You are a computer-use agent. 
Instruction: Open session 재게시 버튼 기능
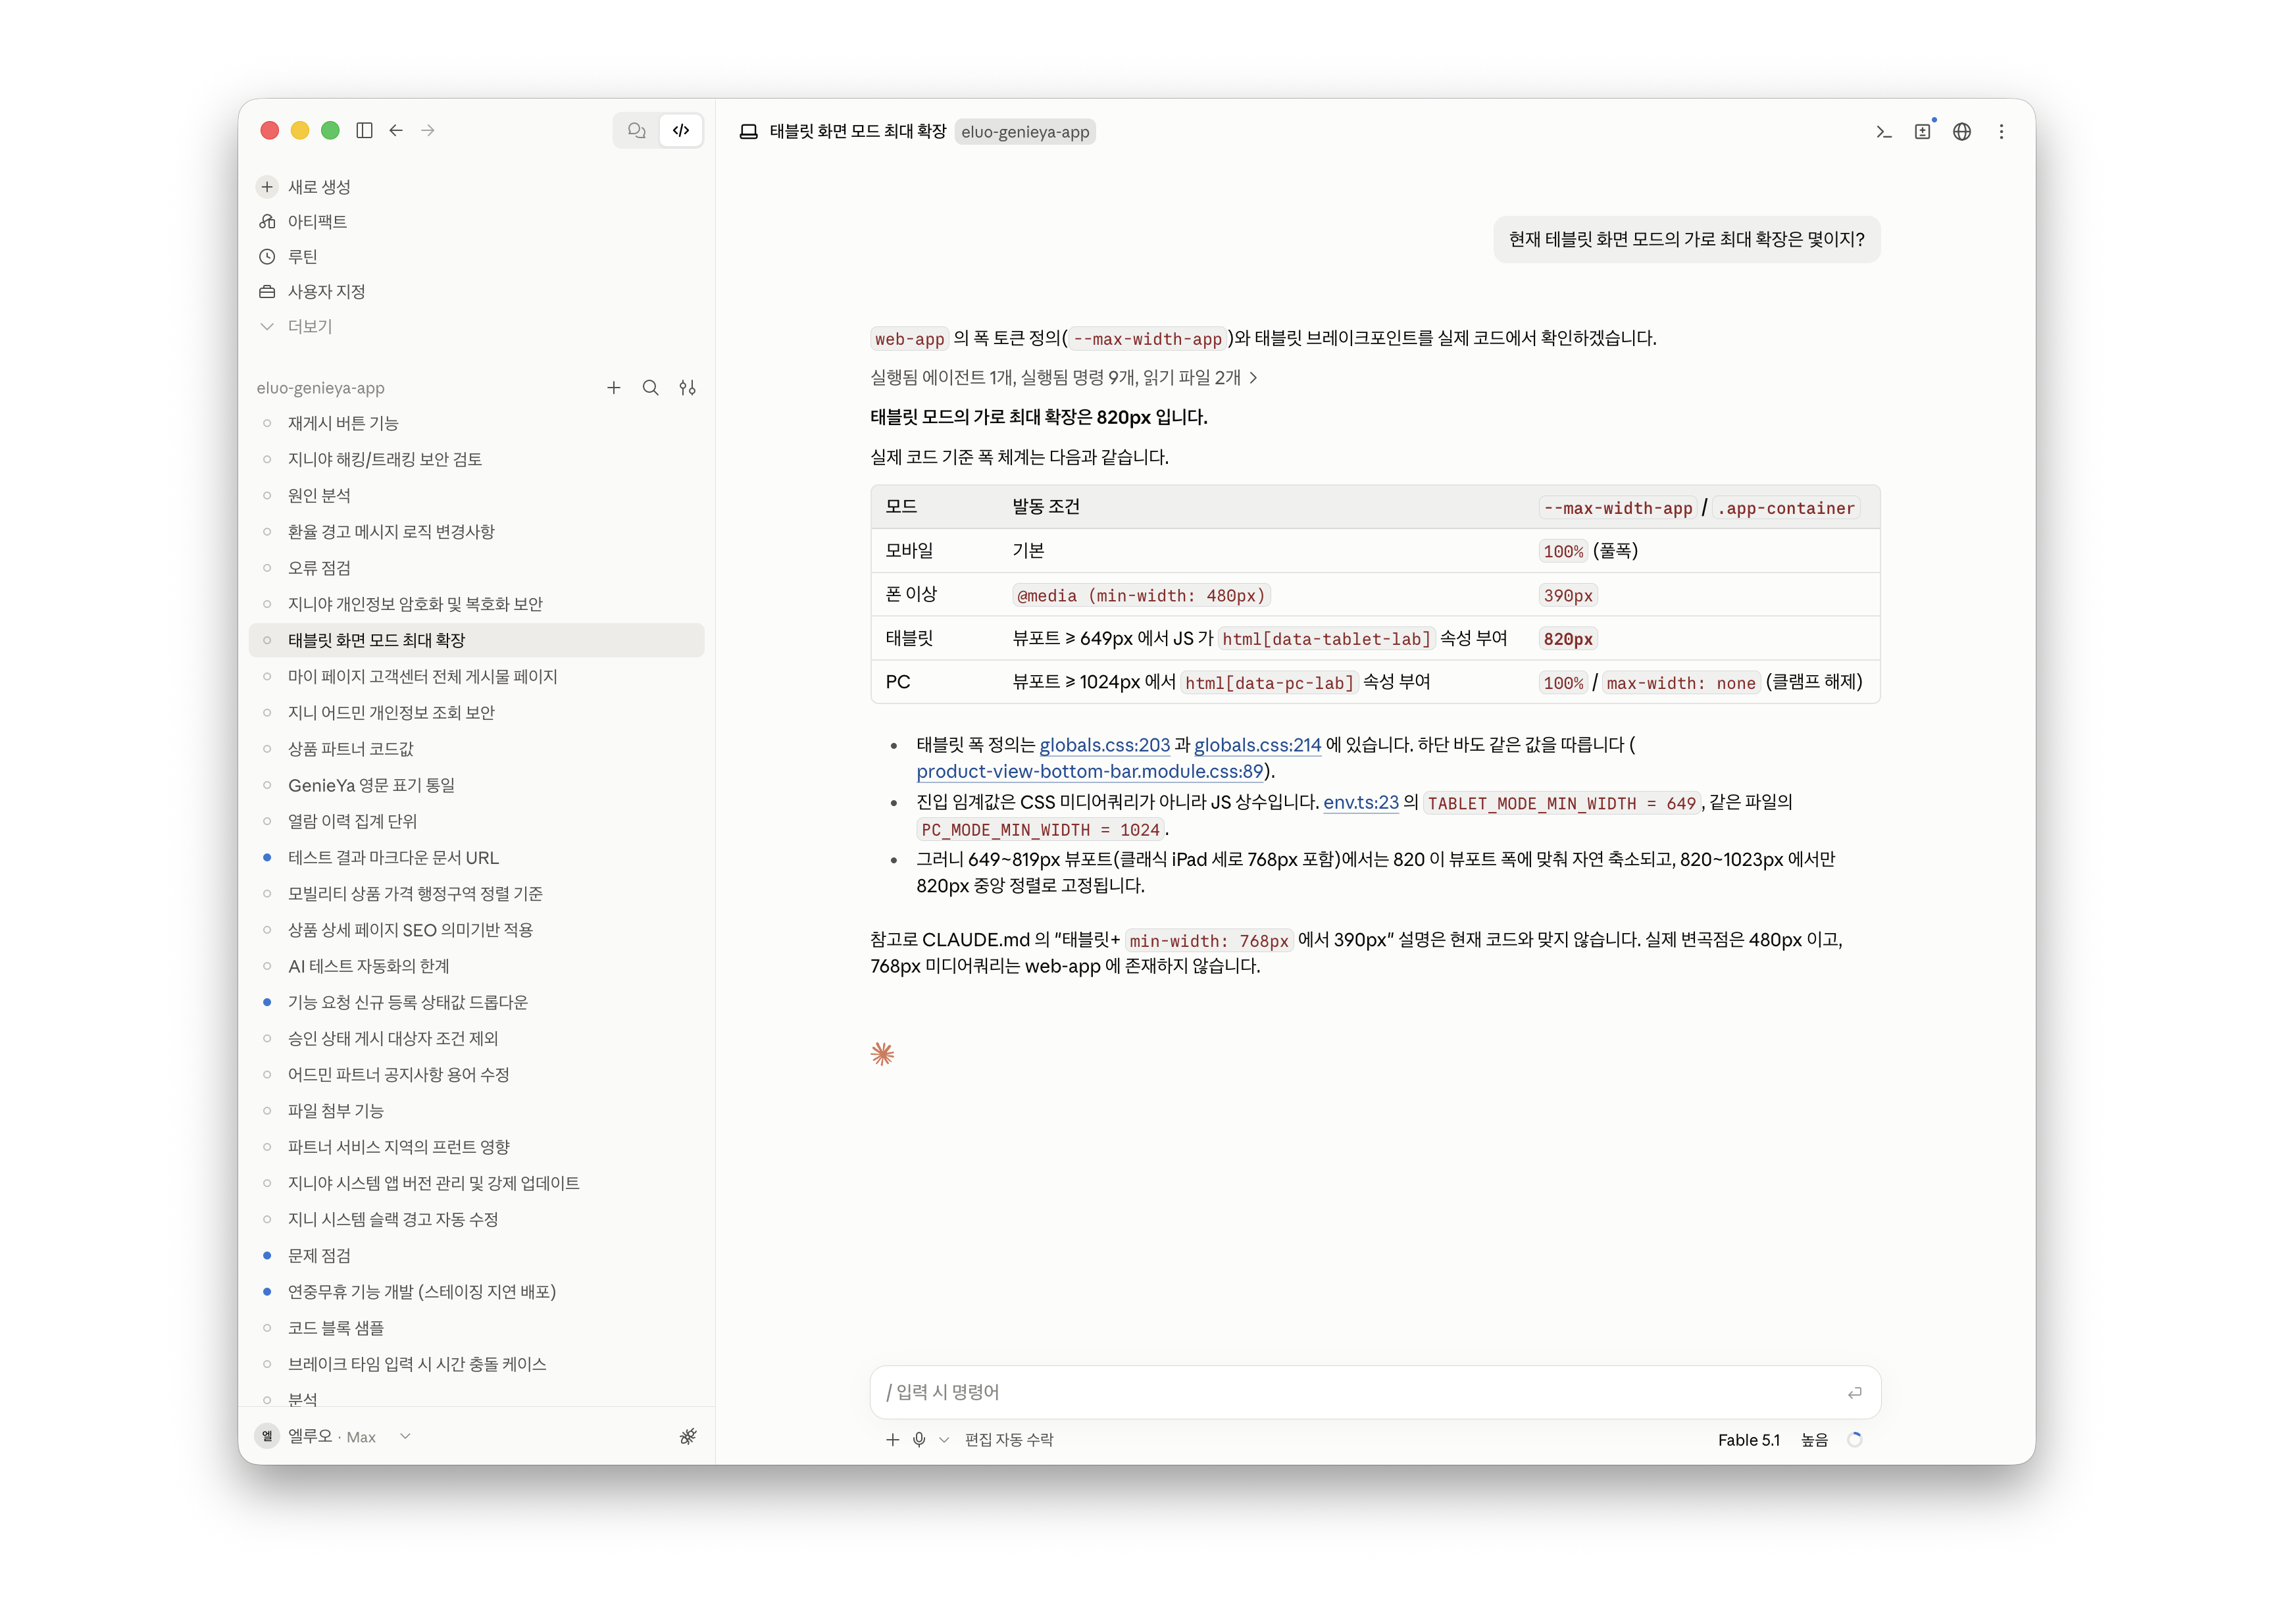[x=476, y=423]
